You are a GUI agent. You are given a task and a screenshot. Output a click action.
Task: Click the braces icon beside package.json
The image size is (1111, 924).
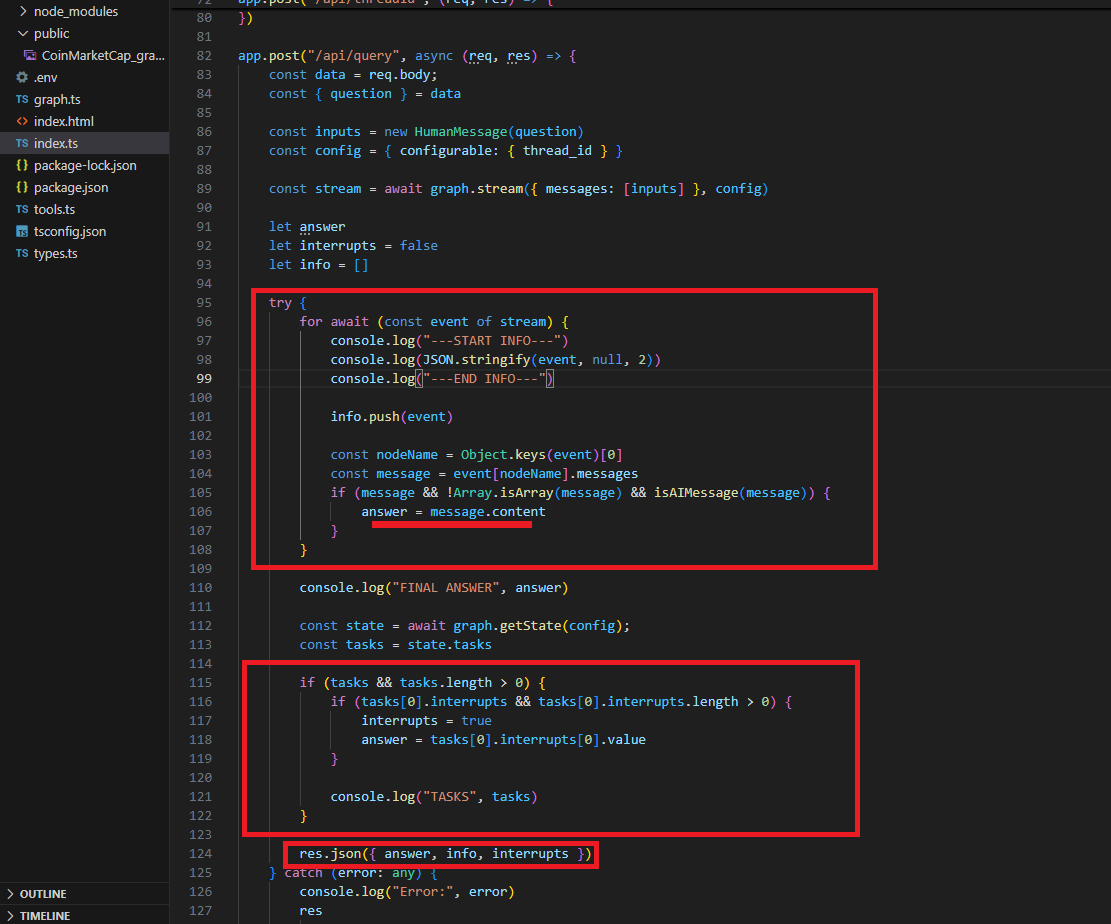tap(22, 187)
